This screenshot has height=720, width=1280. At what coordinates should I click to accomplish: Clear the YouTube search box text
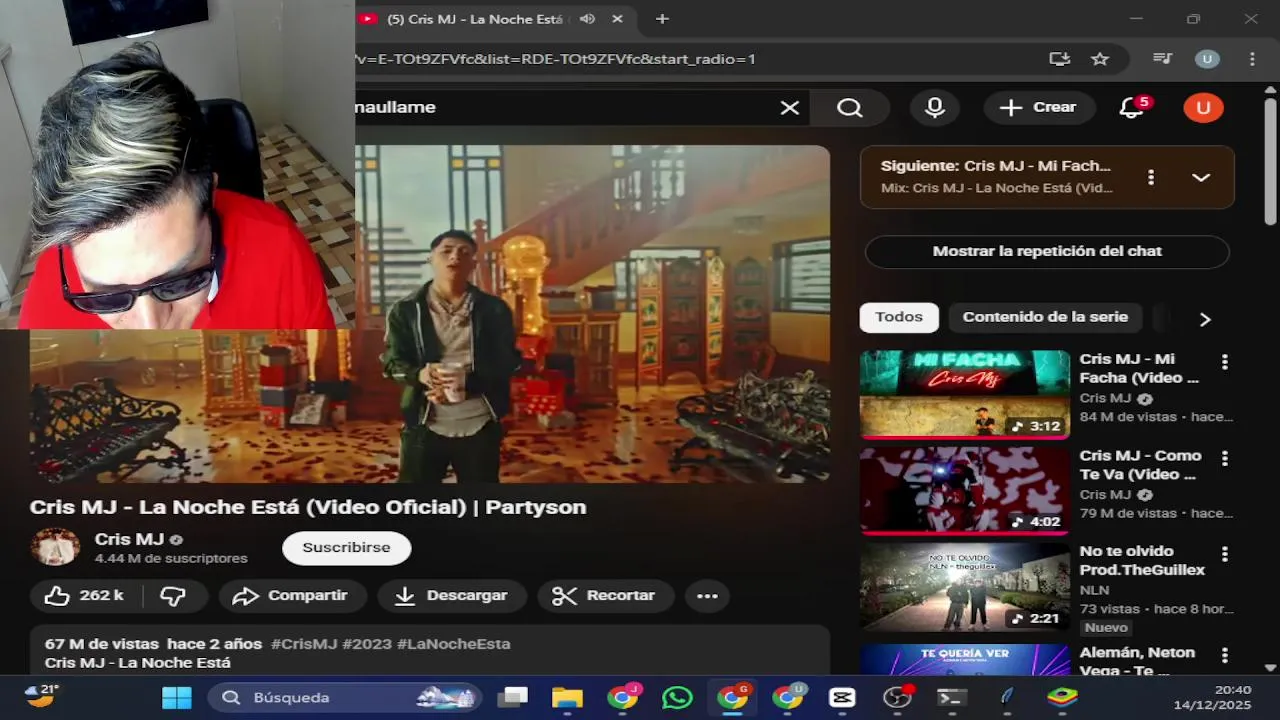tap(790, 107)
